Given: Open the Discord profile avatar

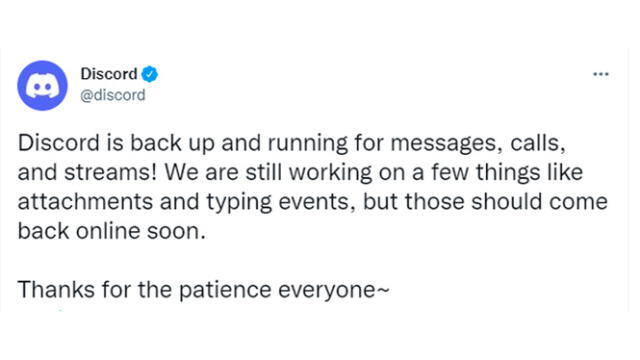Looking at the screenshot, I should point(42,86).
